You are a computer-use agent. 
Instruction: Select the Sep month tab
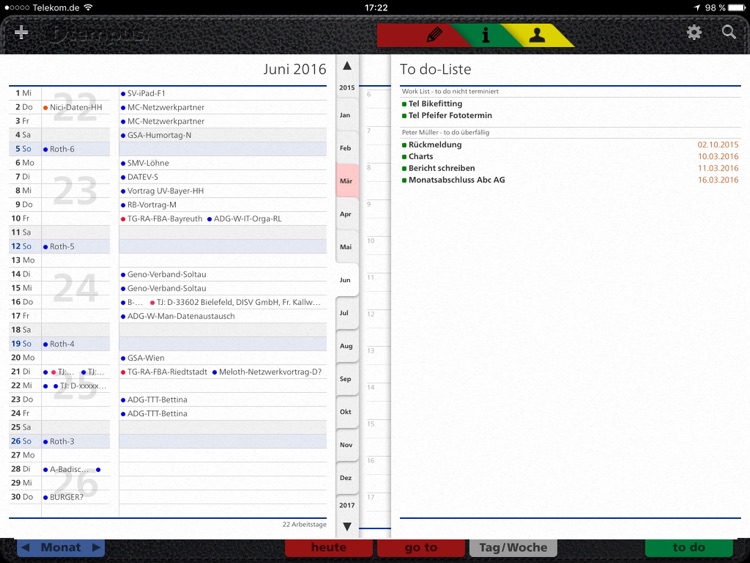(345, 379)
